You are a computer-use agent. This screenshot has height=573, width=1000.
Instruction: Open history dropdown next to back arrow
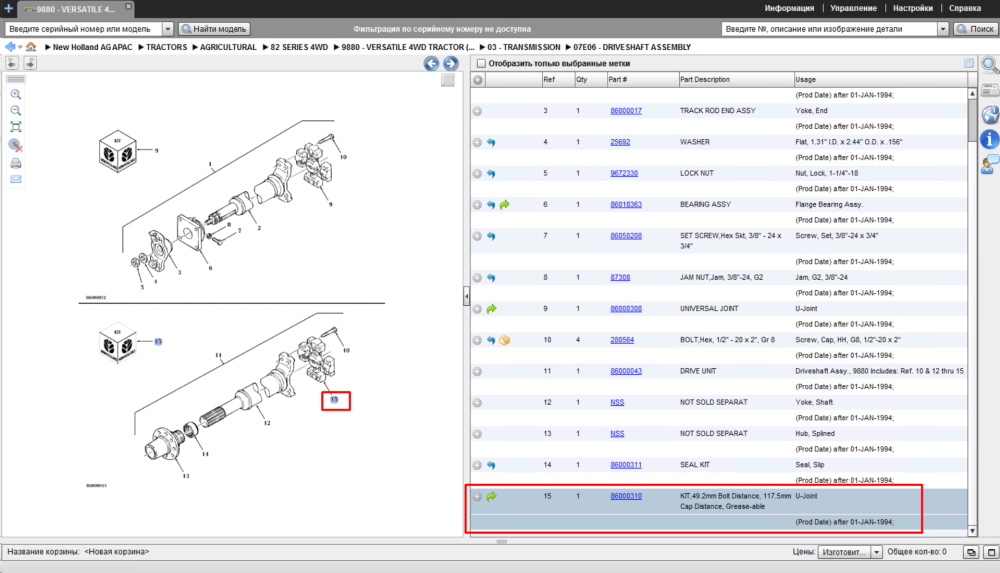pos(20,47)
